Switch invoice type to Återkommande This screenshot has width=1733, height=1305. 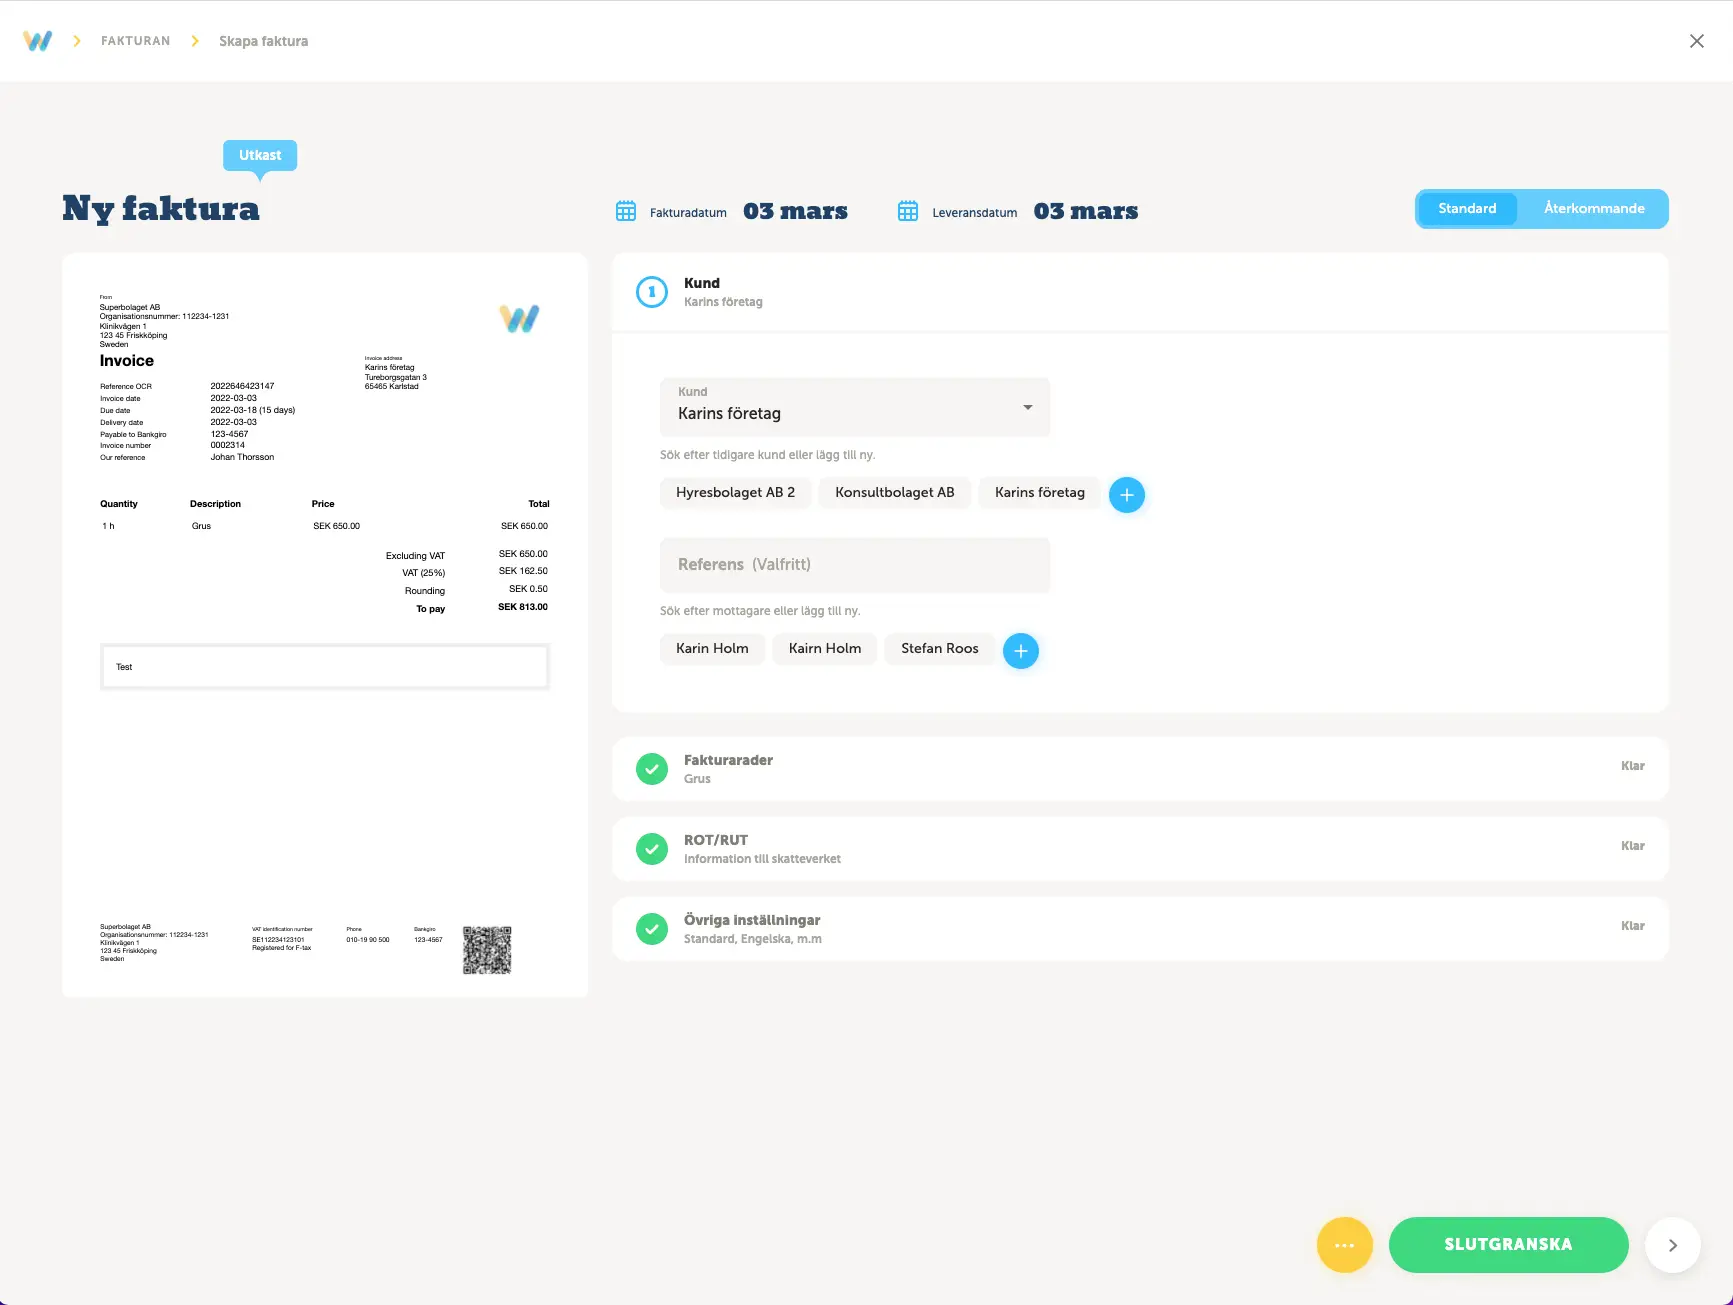click(x=1594, y=209)
